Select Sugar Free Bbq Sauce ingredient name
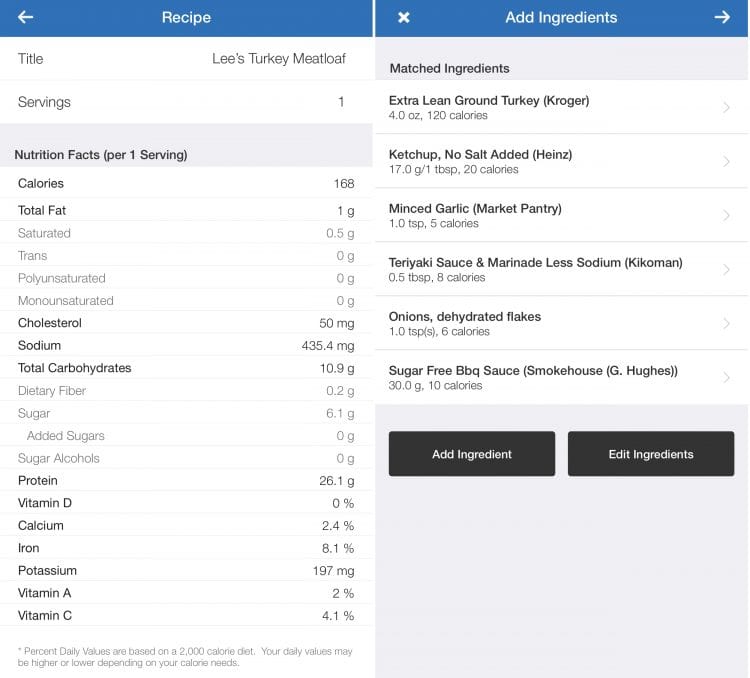750x678 pixels. (533, 371)
